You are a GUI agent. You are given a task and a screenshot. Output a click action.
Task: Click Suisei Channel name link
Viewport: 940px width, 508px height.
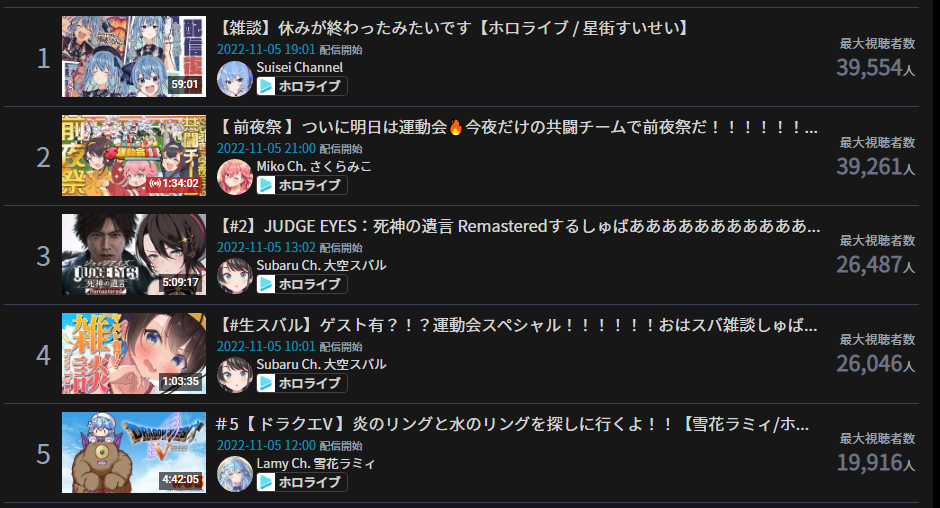coord(300,67)
